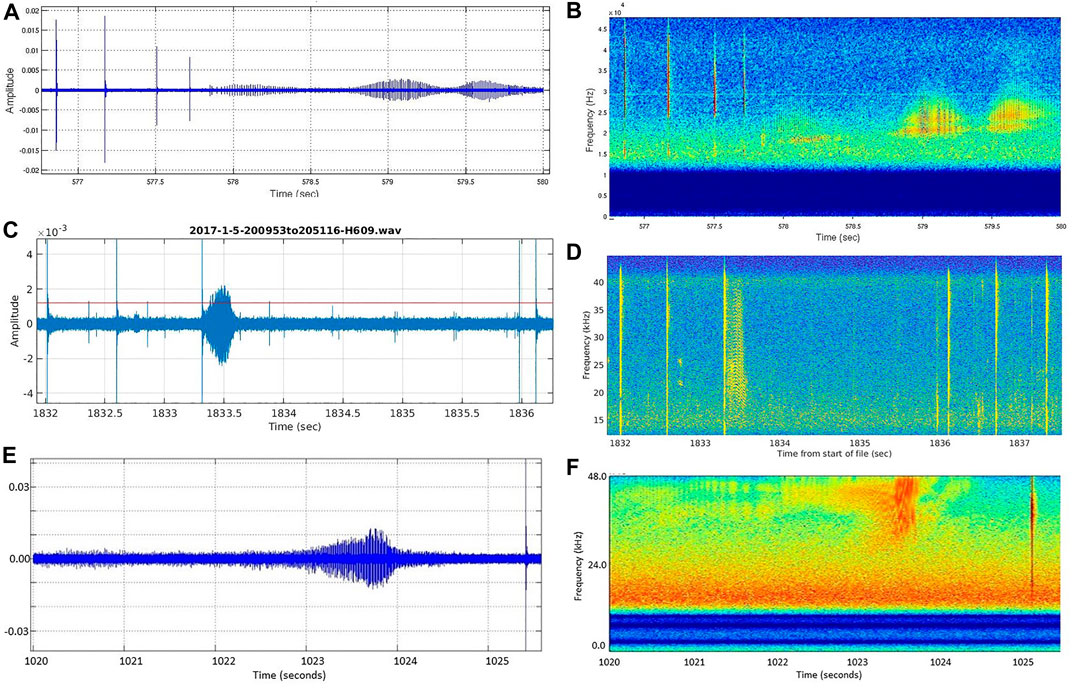
Task: Click the file title 2017-1-5-200953to205116-H609.wav
Action: tap(295, 230)
